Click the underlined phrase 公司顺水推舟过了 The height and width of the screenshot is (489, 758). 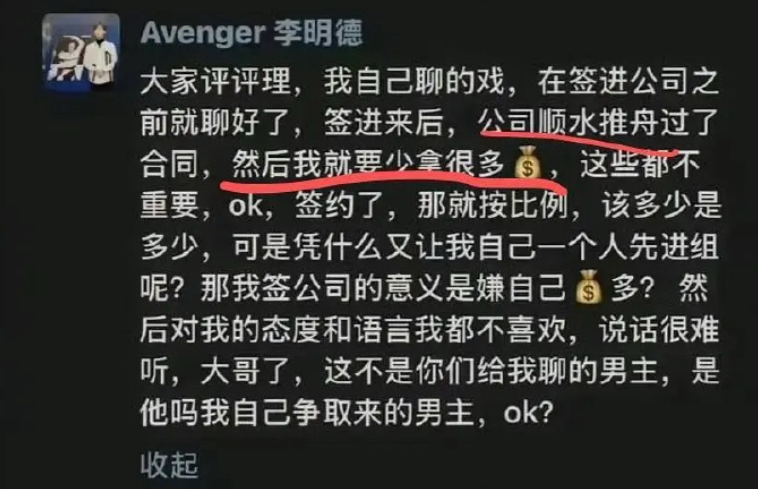tap(598, 121)
